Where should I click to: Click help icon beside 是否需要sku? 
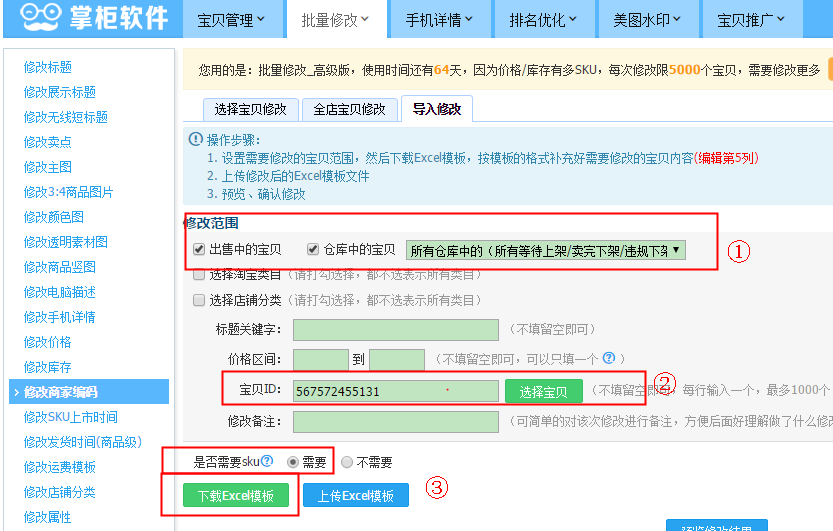pyautogui.click(x=267, y=461)
